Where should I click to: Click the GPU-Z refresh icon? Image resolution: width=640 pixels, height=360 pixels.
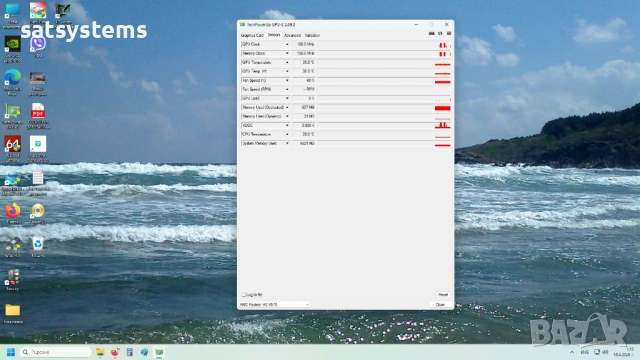point(440,33)
